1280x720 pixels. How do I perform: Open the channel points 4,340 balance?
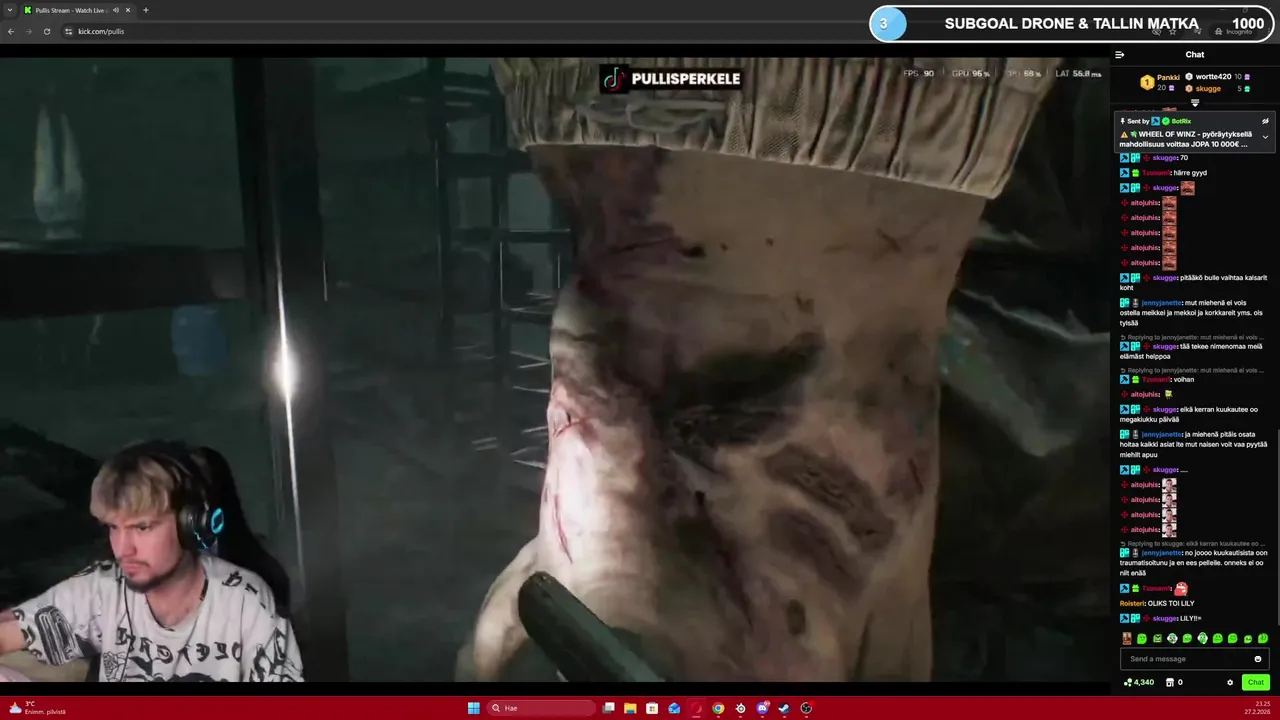[1139, 682]
